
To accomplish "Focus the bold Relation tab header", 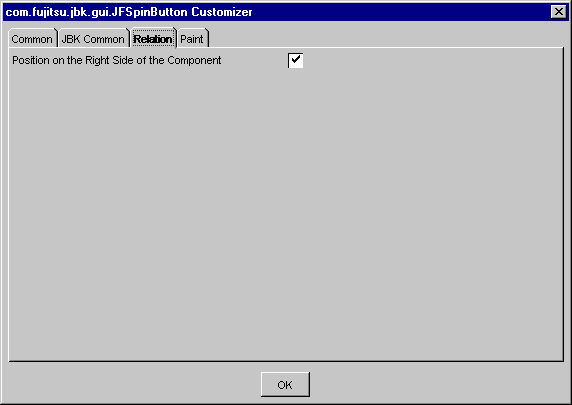I will pos(153,39).
